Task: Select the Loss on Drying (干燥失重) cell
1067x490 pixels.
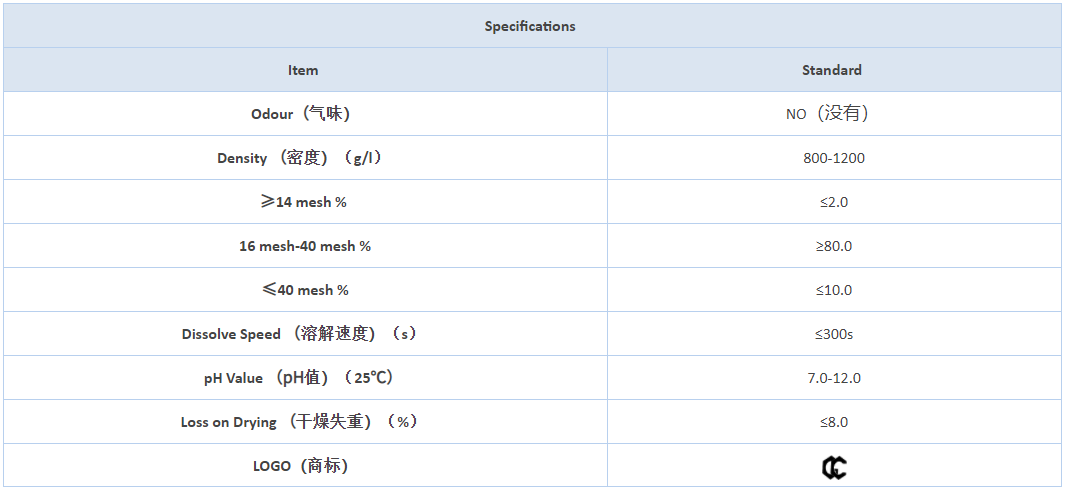Action: coord(303,421)
